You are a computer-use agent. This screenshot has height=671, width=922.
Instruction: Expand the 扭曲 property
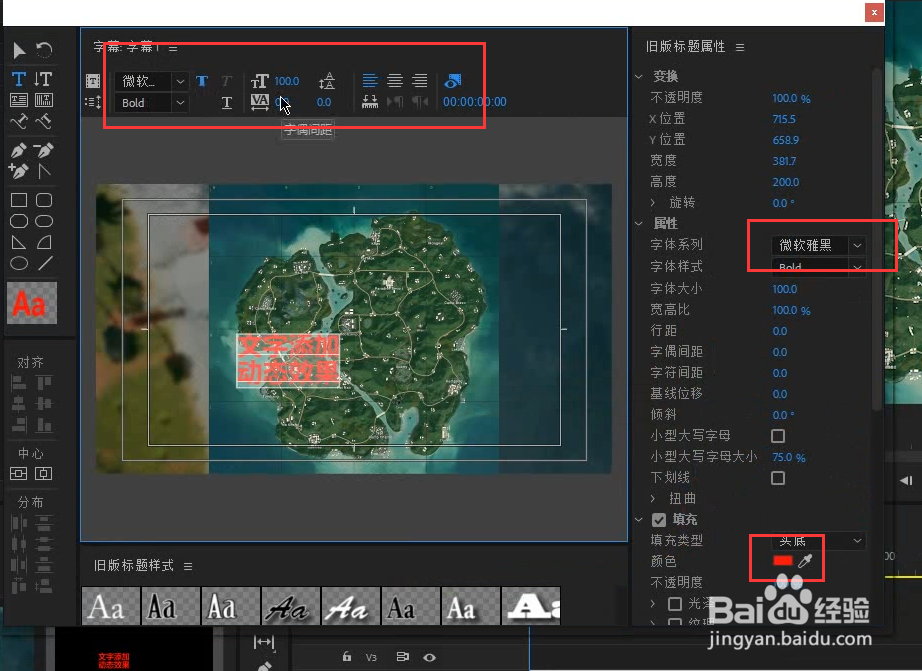tap(653, 498)
